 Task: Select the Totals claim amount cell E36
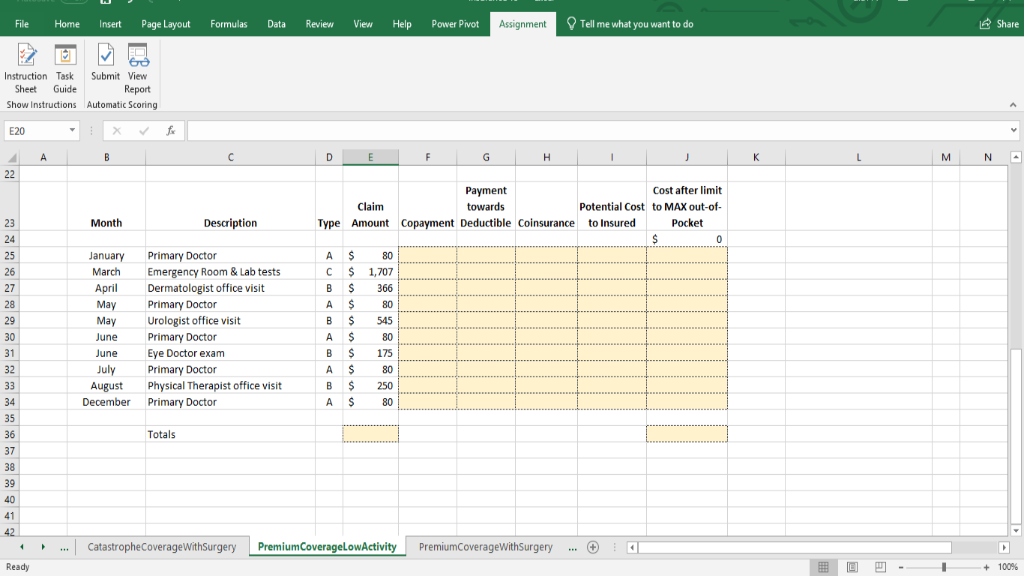[370, 434]
